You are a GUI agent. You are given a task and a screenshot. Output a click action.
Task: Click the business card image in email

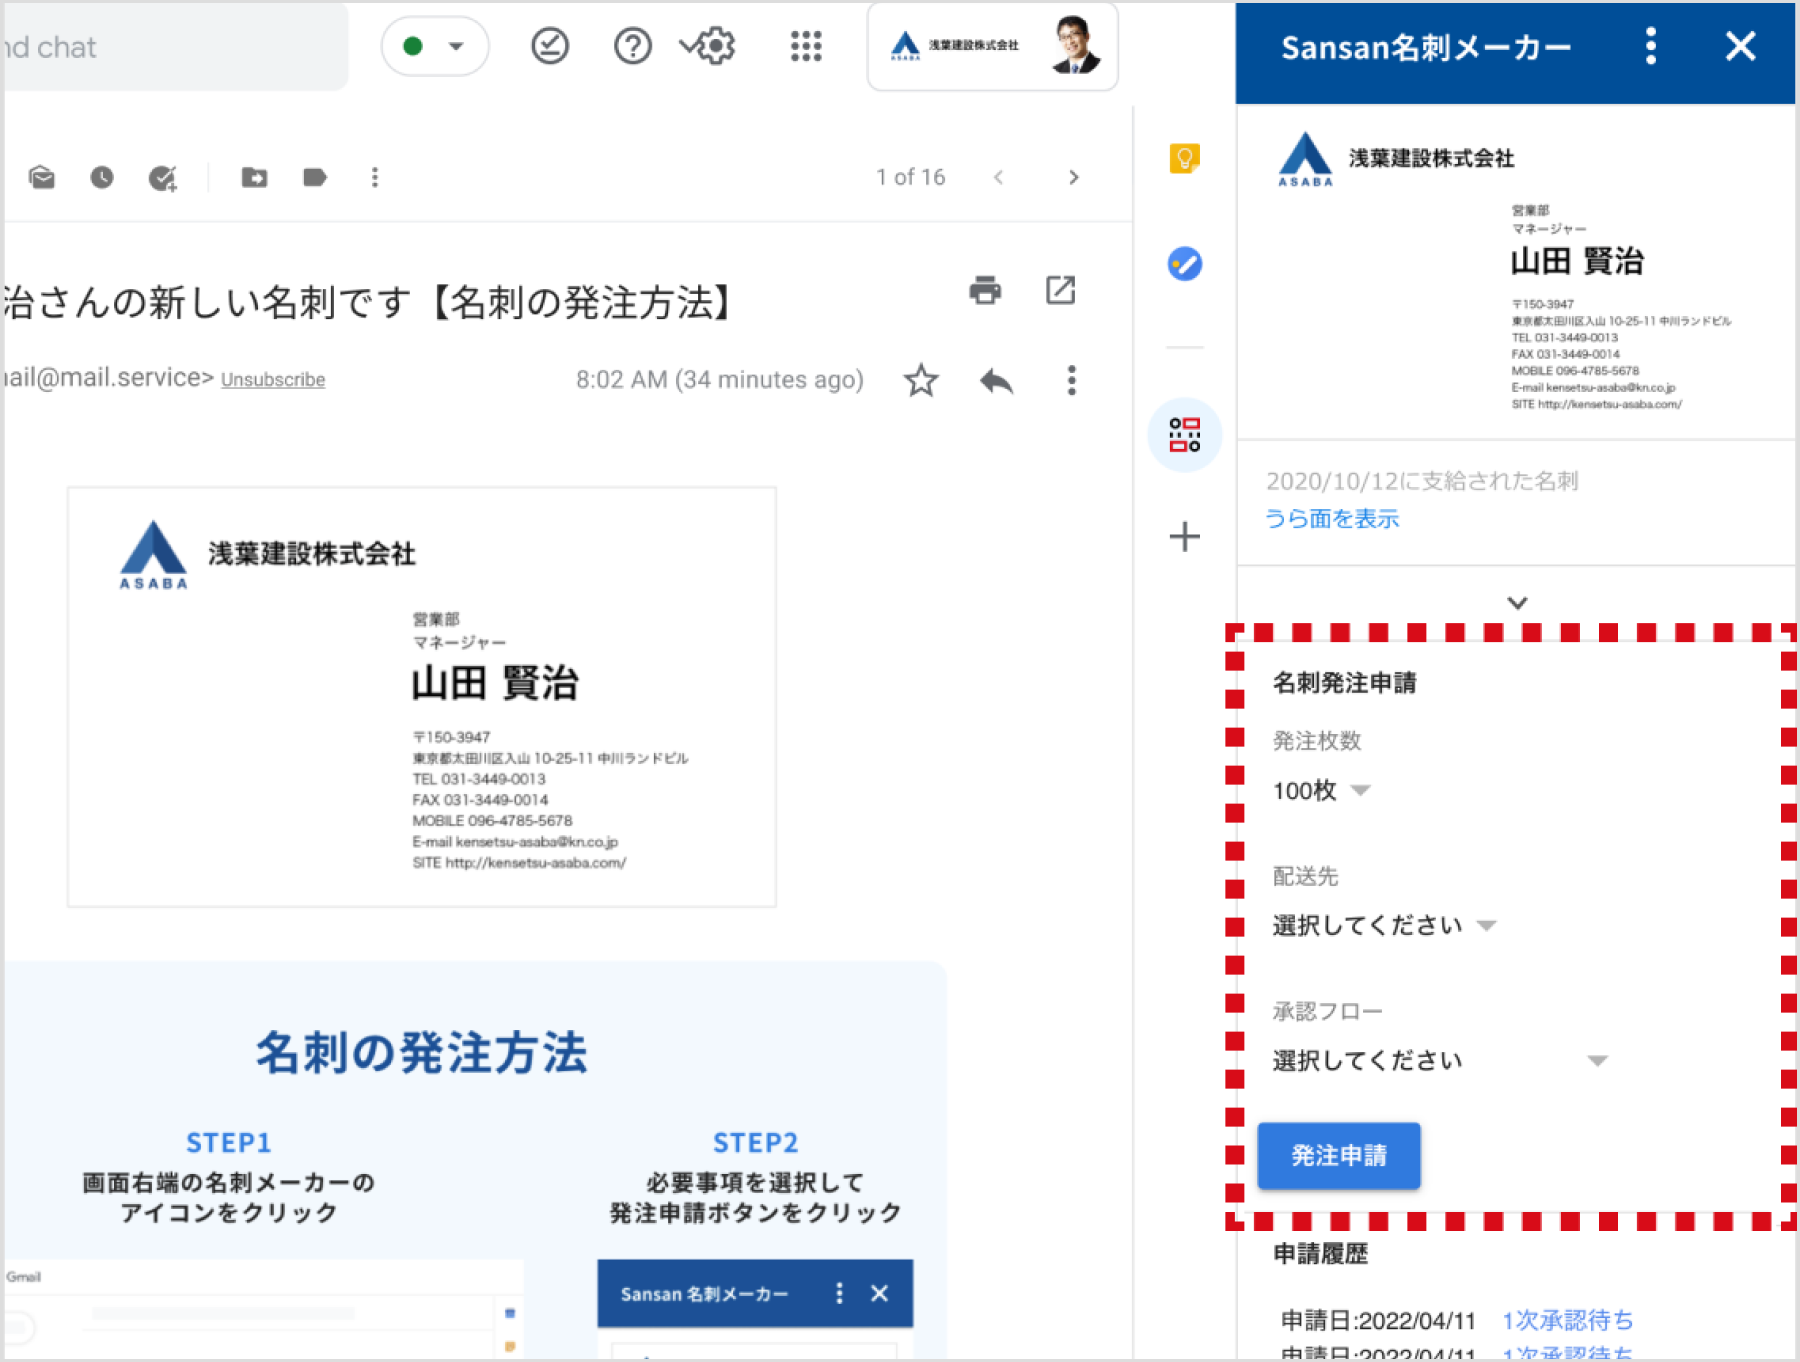422,697
